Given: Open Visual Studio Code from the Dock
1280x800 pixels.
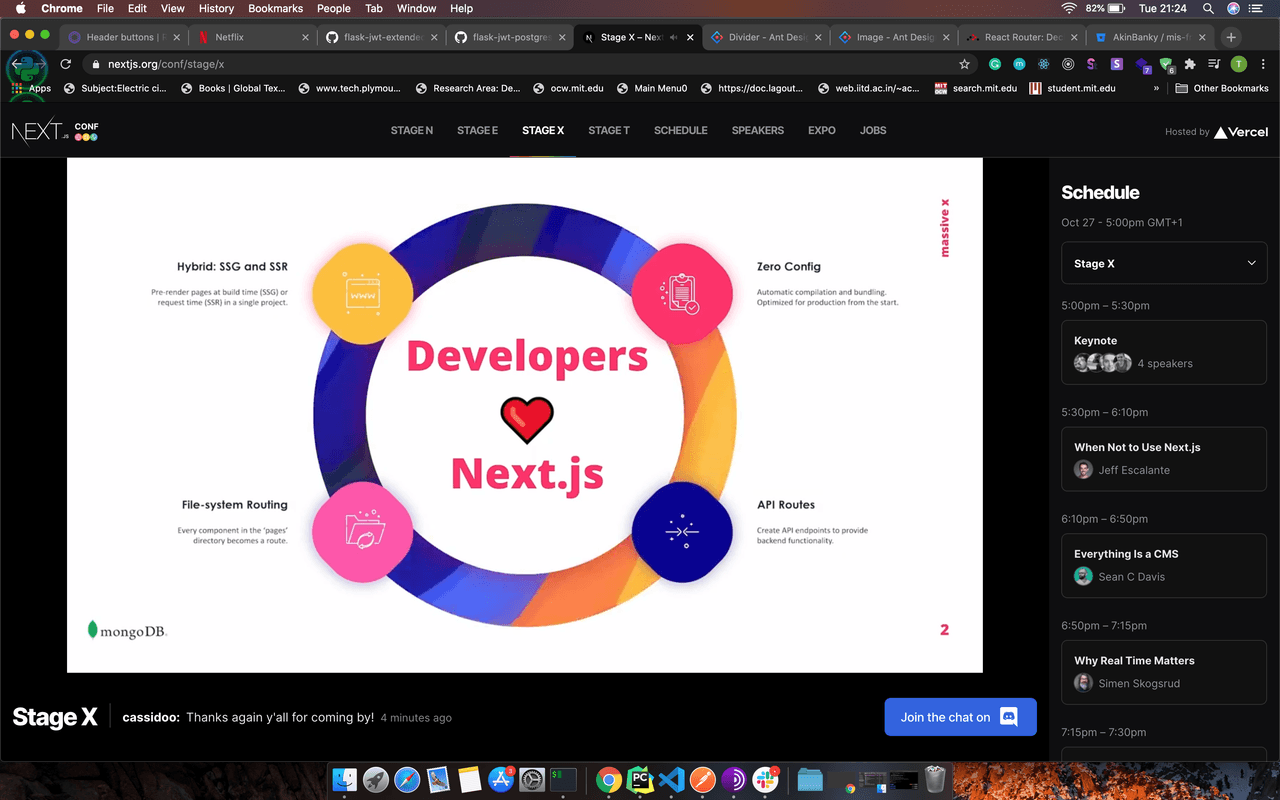Looking at the screenshot, I should pos(671,779).
